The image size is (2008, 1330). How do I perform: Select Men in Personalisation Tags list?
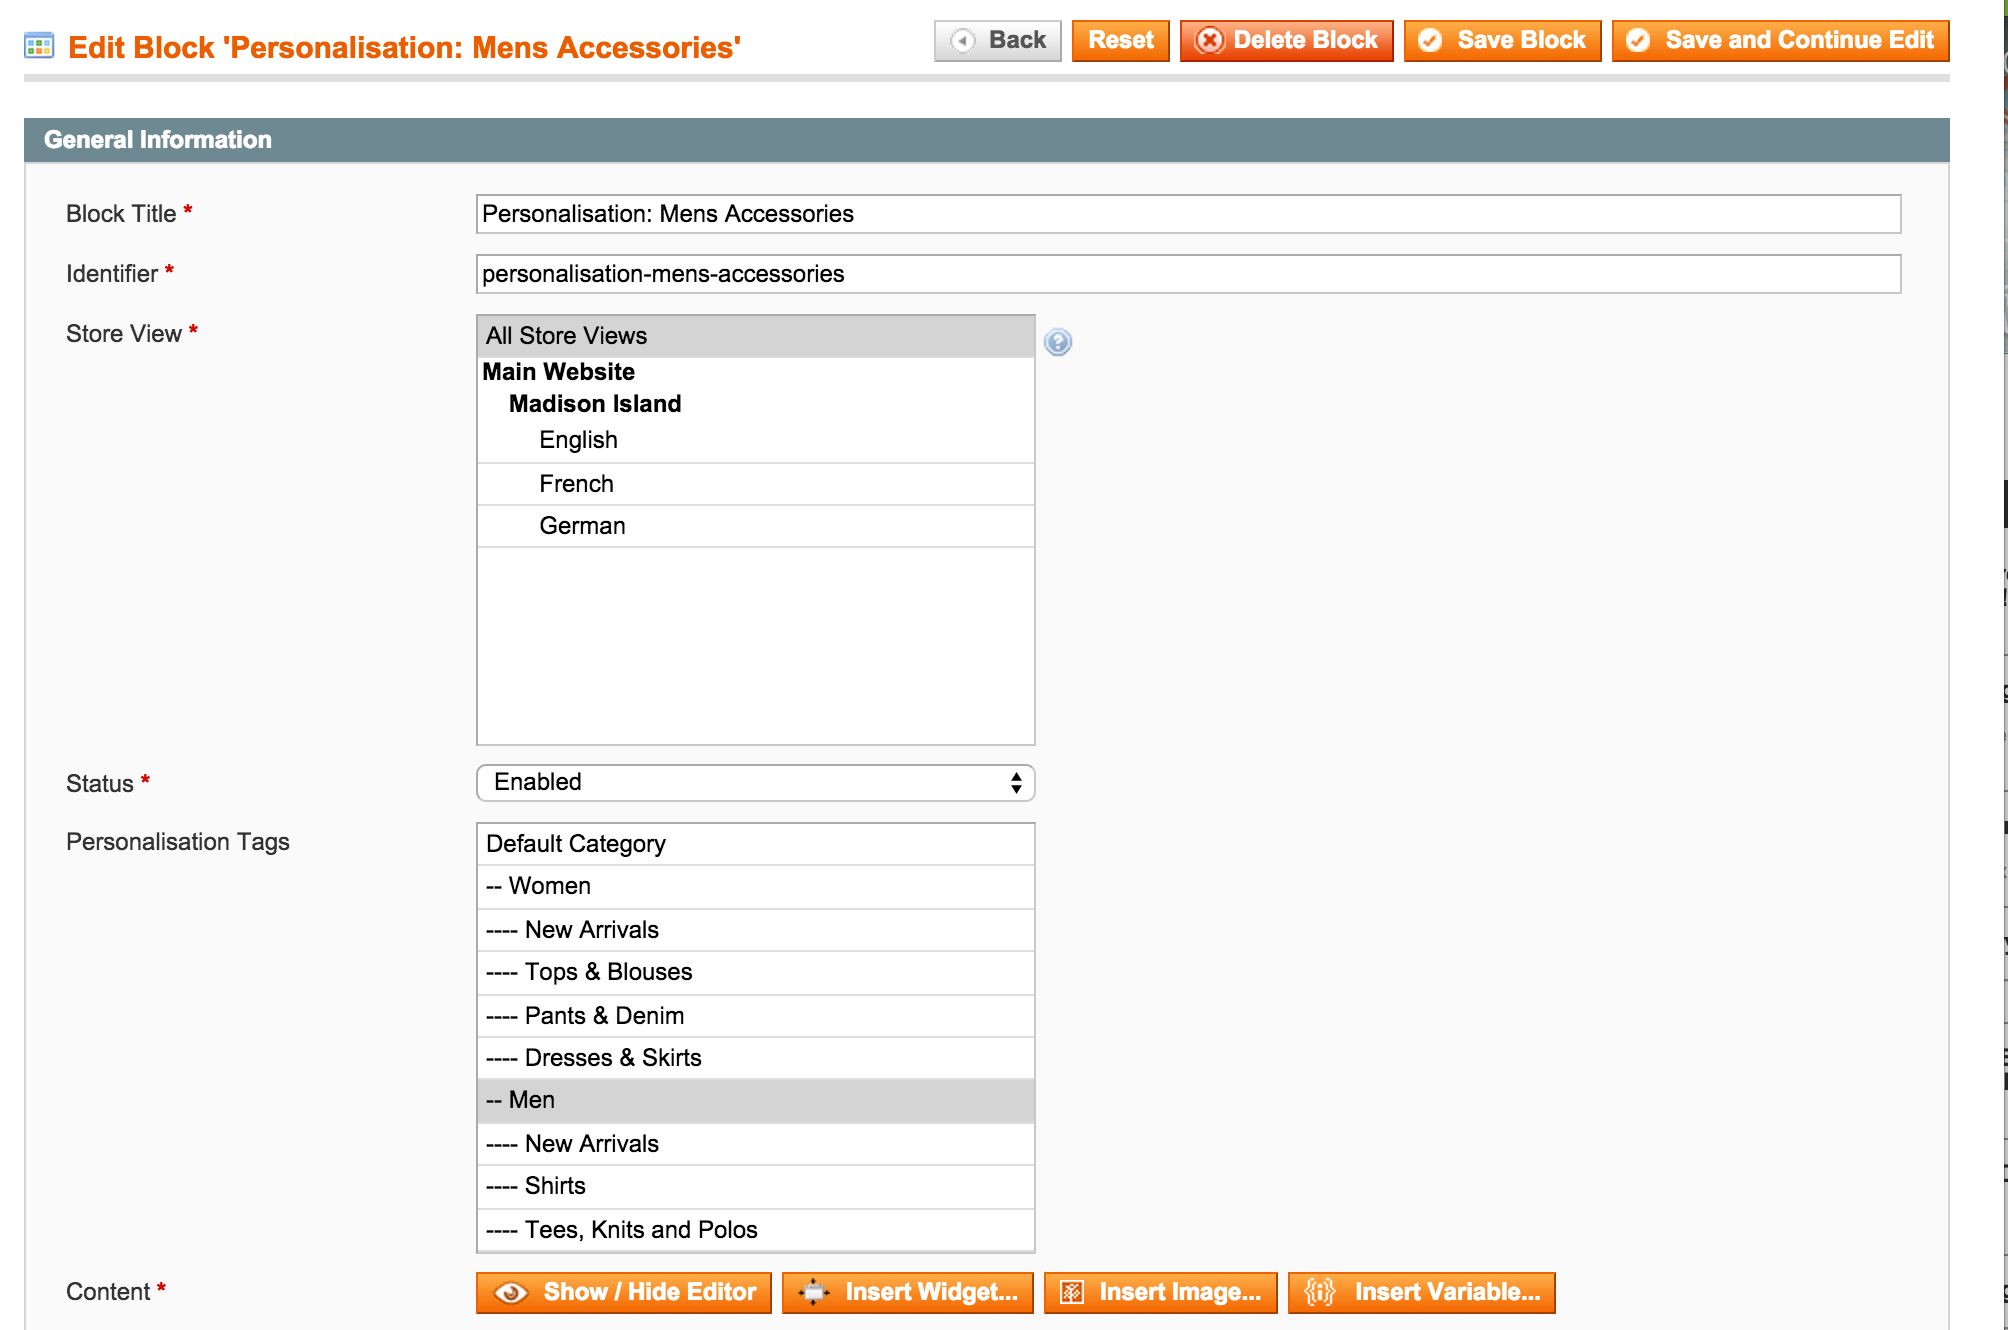(x=755, y=1100)
